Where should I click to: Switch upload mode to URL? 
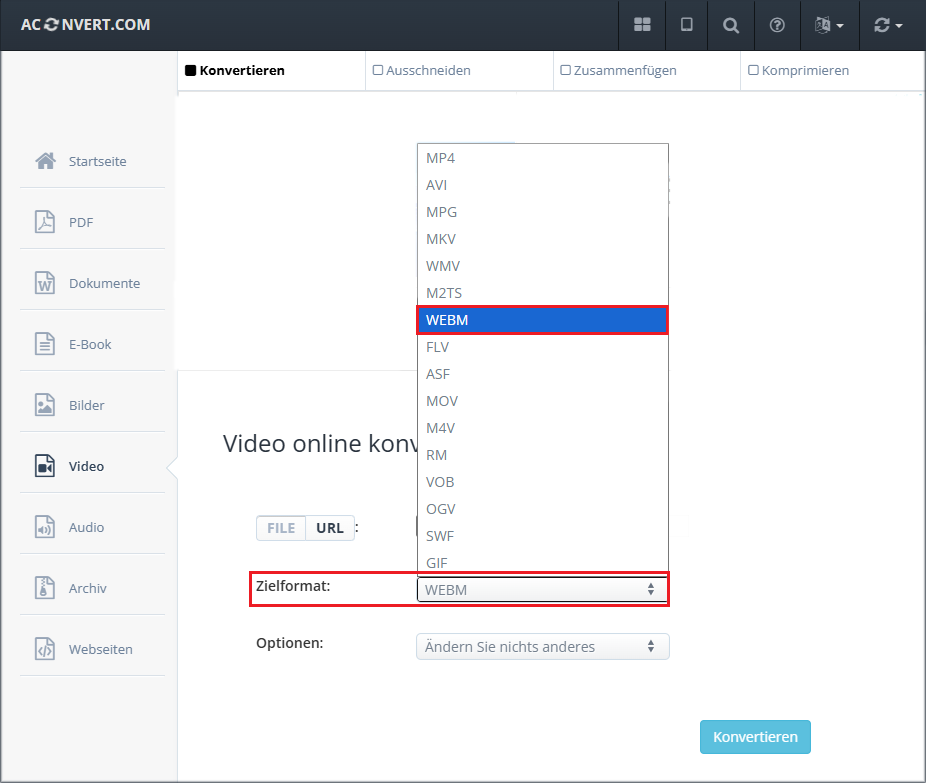[330, 528]
